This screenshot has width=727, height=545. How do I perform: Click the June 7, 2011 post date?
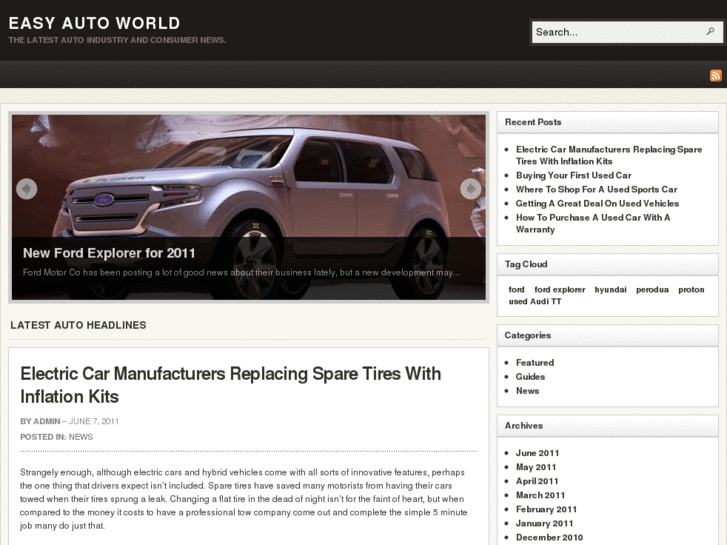94,421
